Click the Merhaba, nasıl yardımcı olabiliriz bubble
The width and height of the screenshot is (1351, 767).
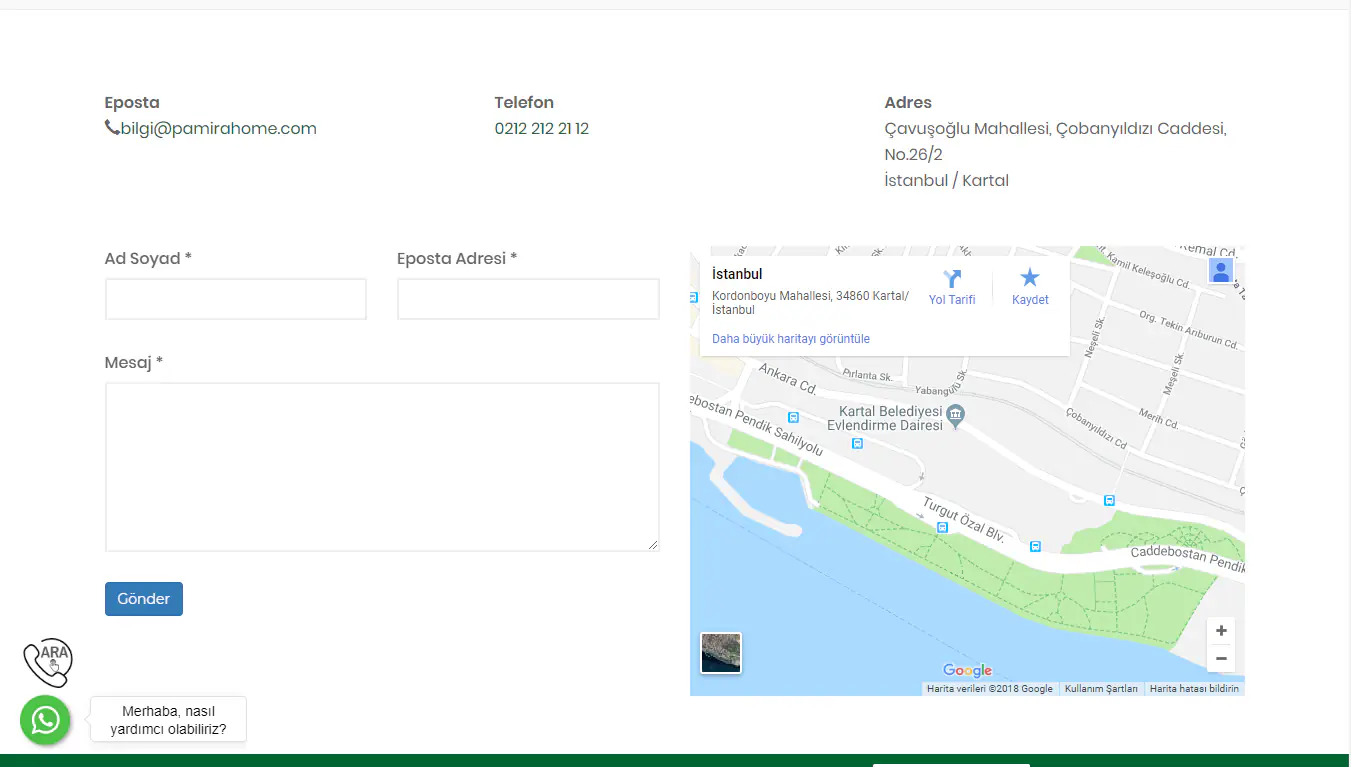pos(168,720)
